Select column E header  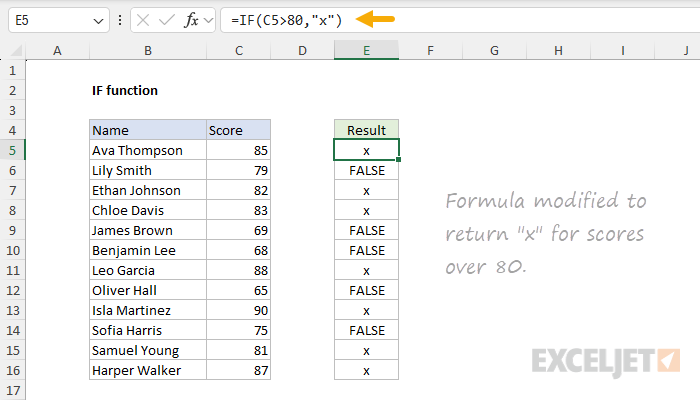tap(367, 50)
